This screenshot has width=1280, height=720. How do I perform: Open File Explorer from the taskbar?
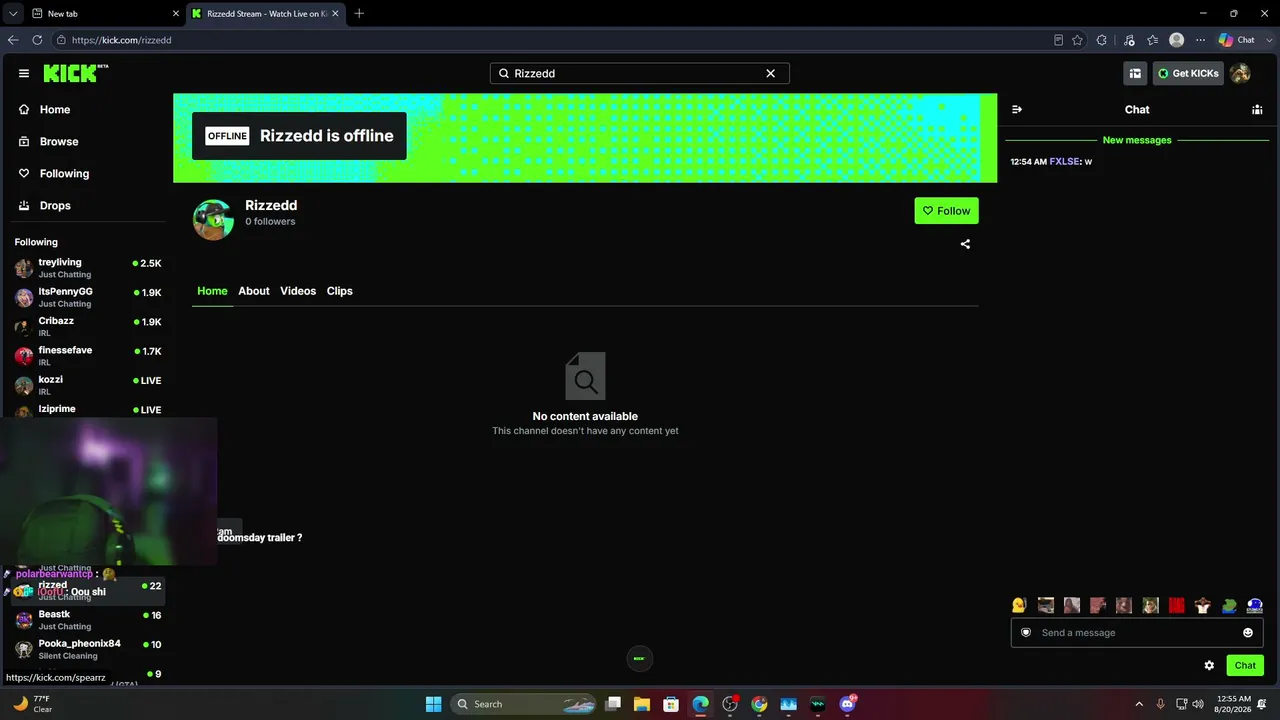tap(641, 704)
